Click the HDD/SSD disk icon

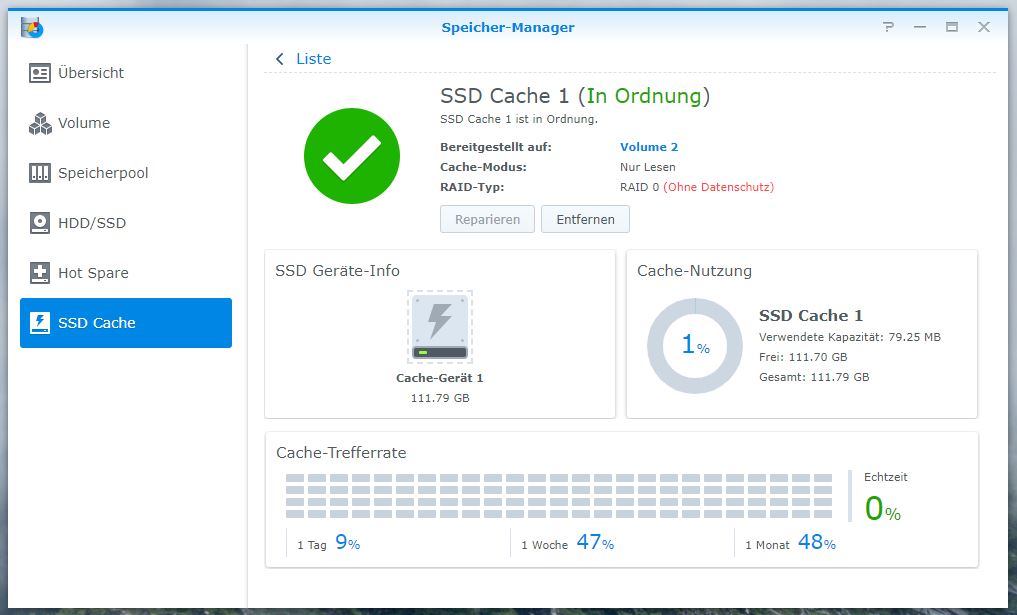(x=40, y=223)
